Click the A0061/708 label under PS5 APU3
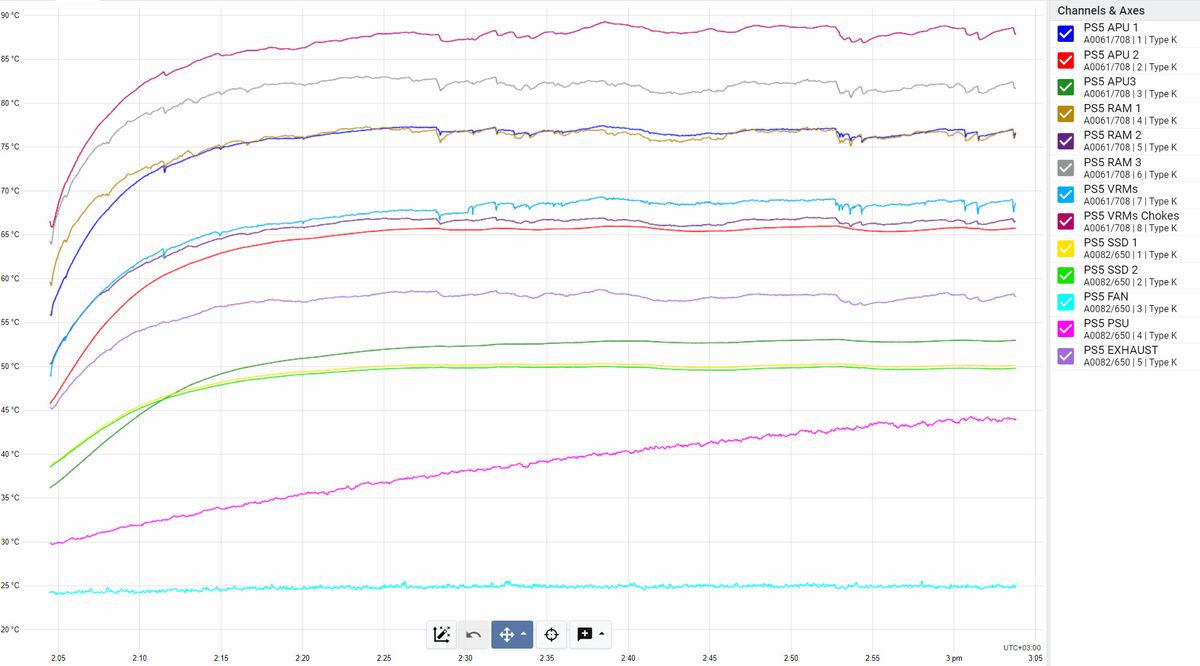Viewport: 1200px width, 666px height. (1108, 93)
